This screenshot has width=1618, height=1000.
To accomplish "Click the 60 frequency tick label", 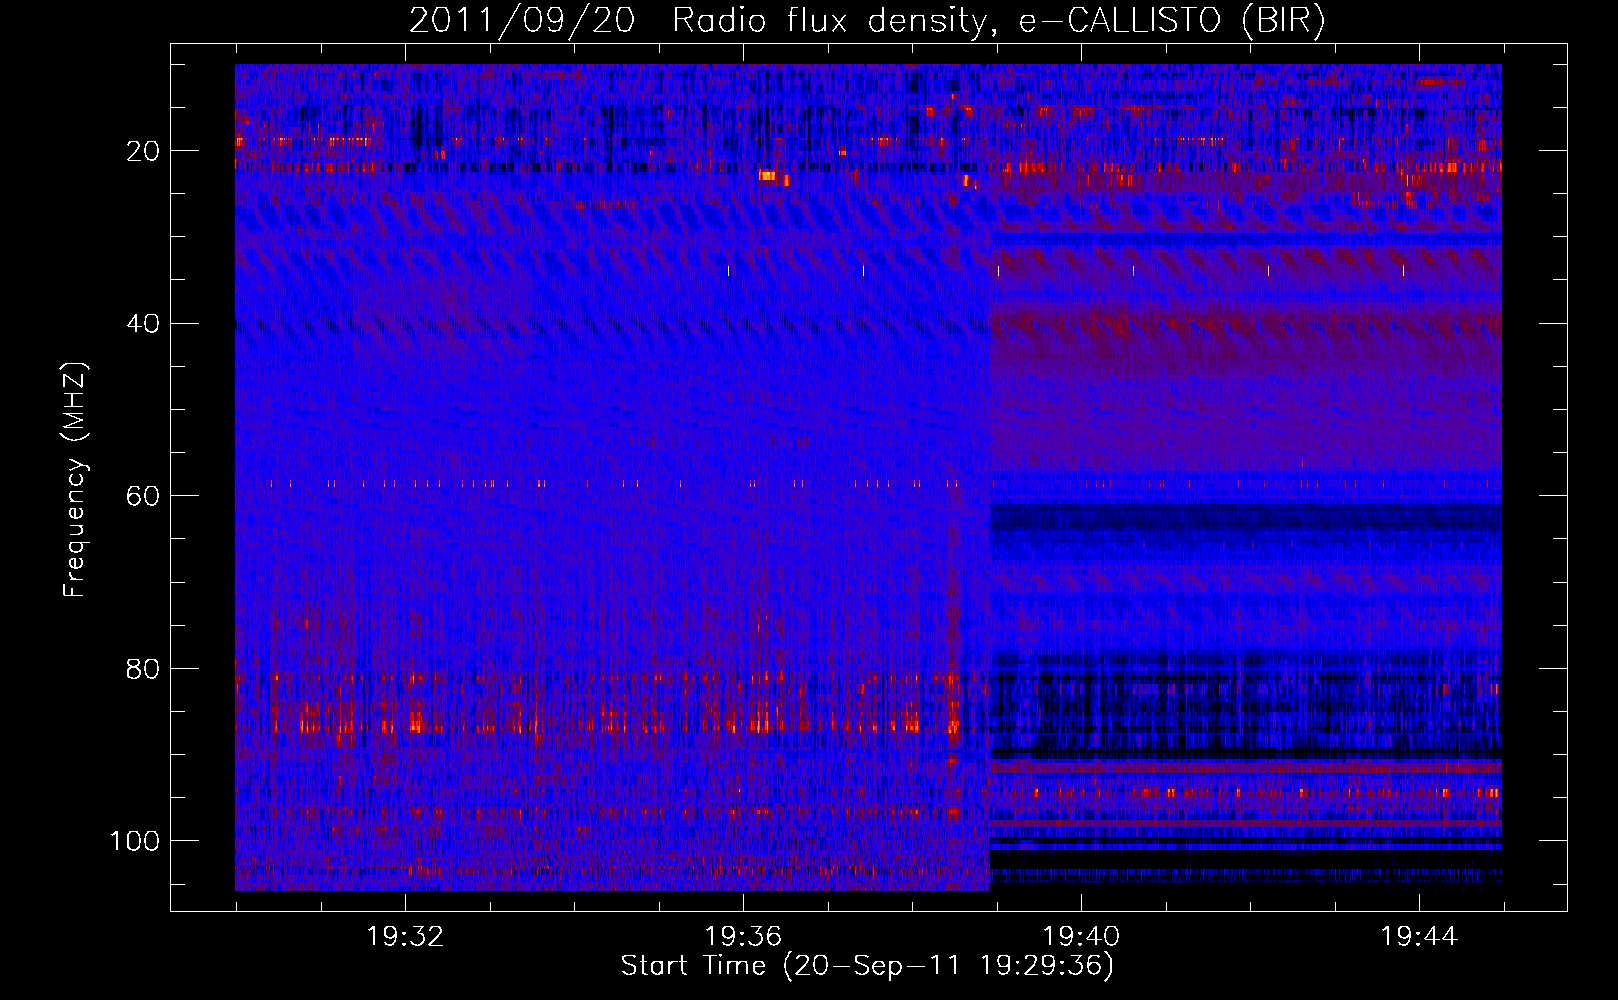I will point(144,496).
